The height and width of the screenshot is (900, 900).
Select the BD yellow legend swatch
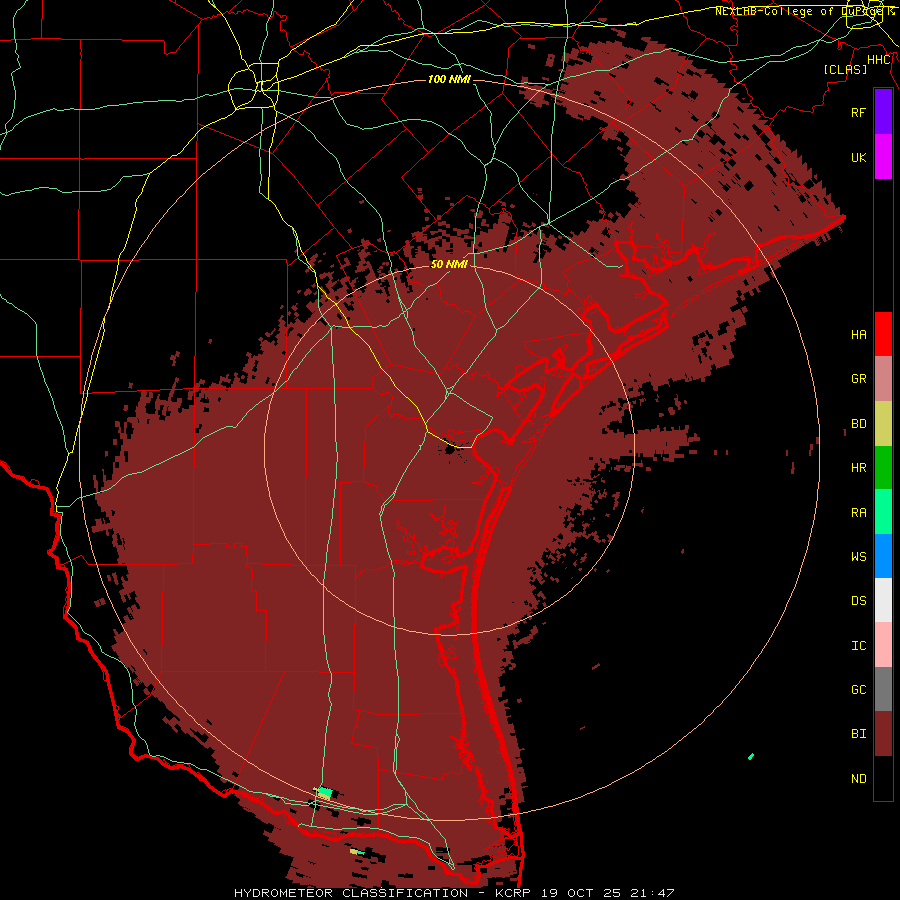(x=883, y=424)
